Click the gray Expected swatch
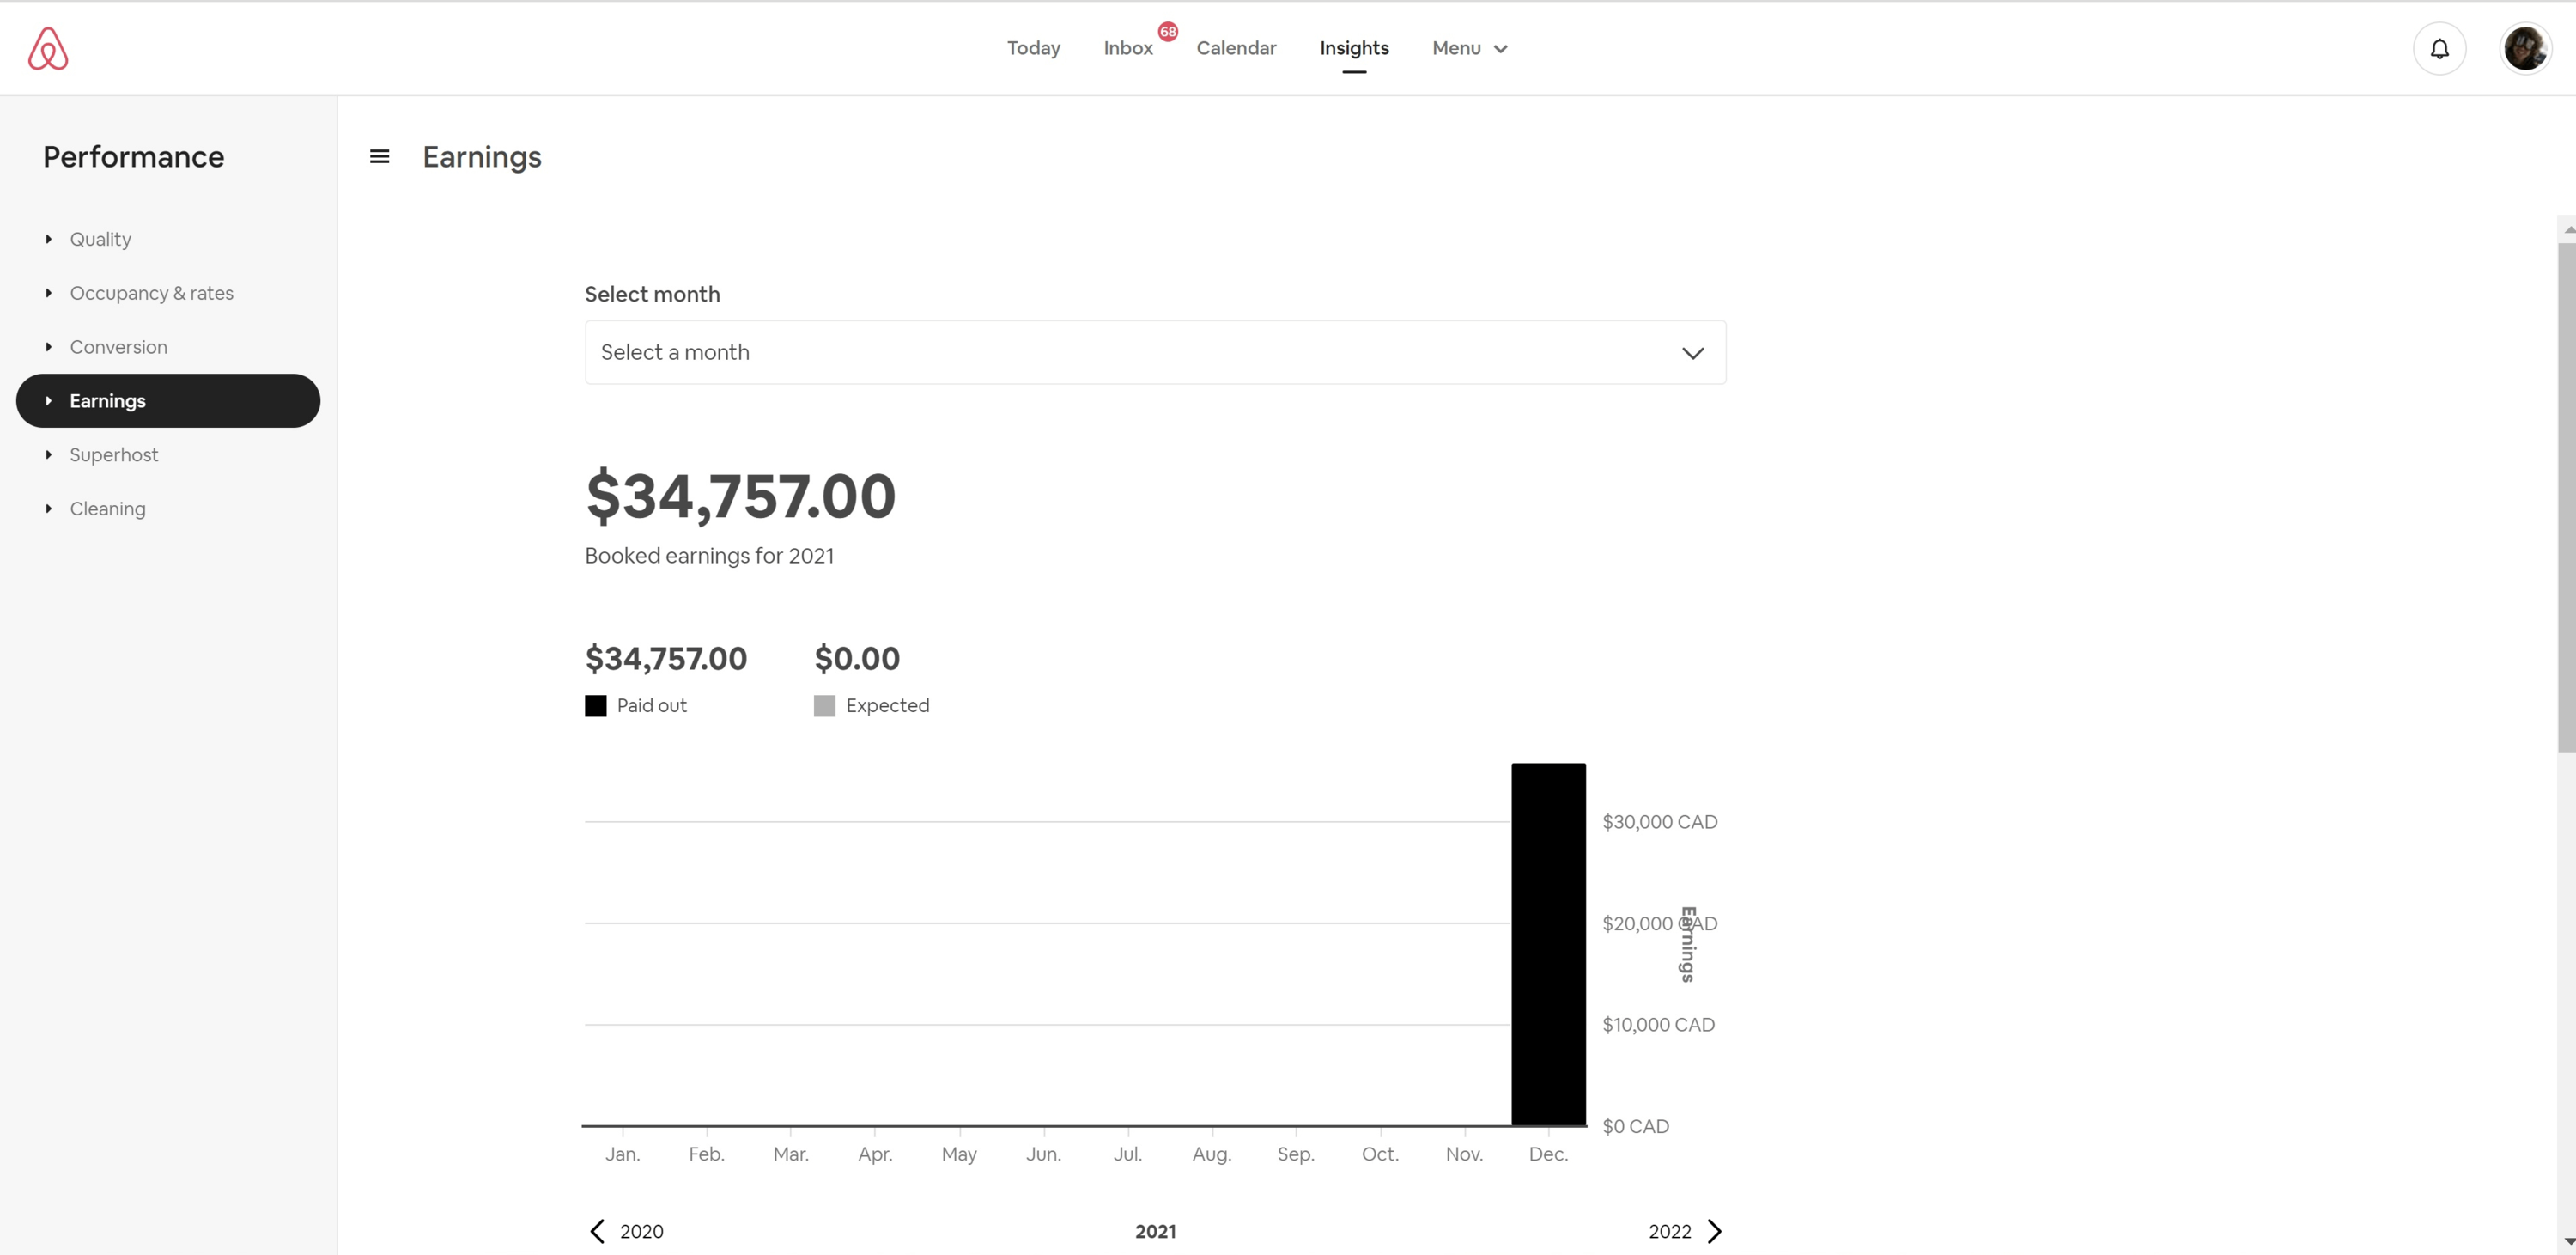The height and width of the screenshot is (1255, 2576). [x=824, y=706]
